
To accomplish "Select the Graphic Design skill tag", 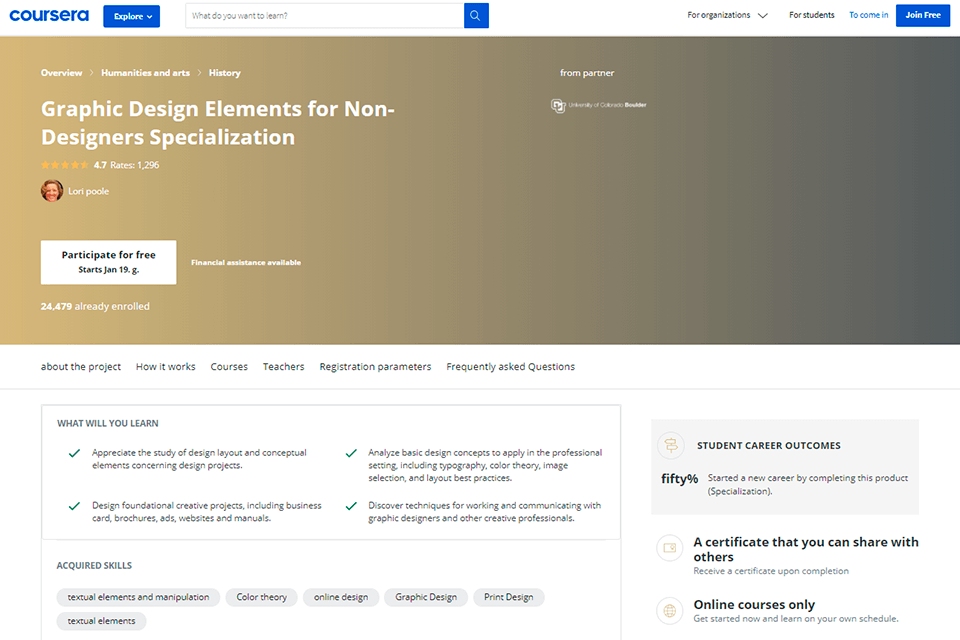I will [x=426, y=597].
